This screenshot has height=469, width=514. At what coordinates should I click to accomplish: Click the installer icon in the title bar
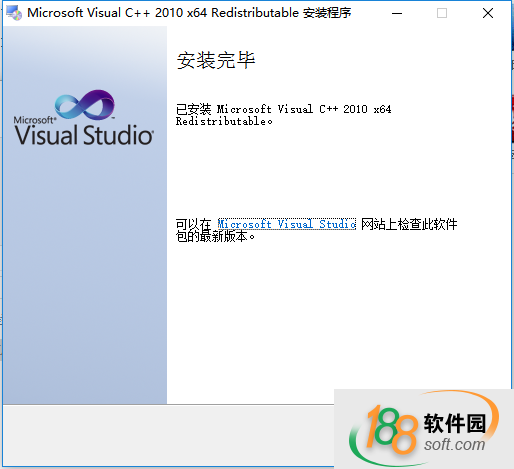[14, 13]
